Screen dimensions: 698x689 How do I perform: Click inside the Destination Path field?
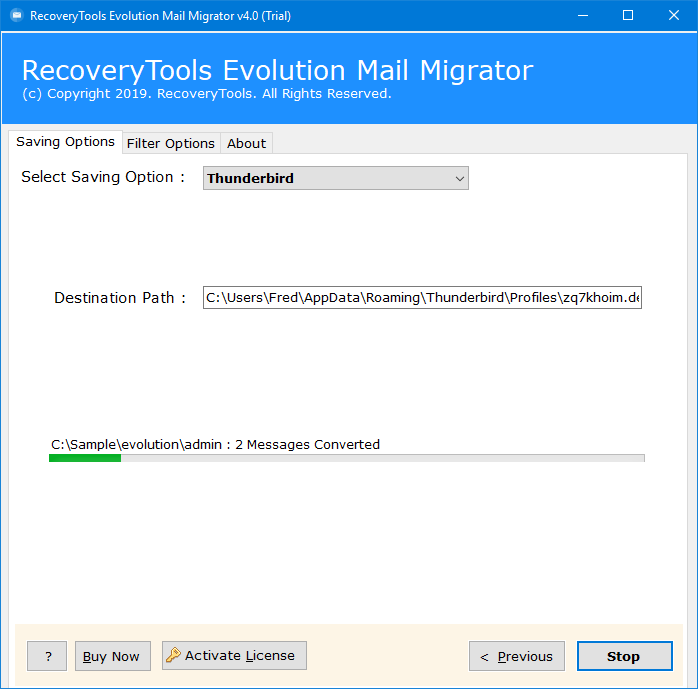point(422,297)
